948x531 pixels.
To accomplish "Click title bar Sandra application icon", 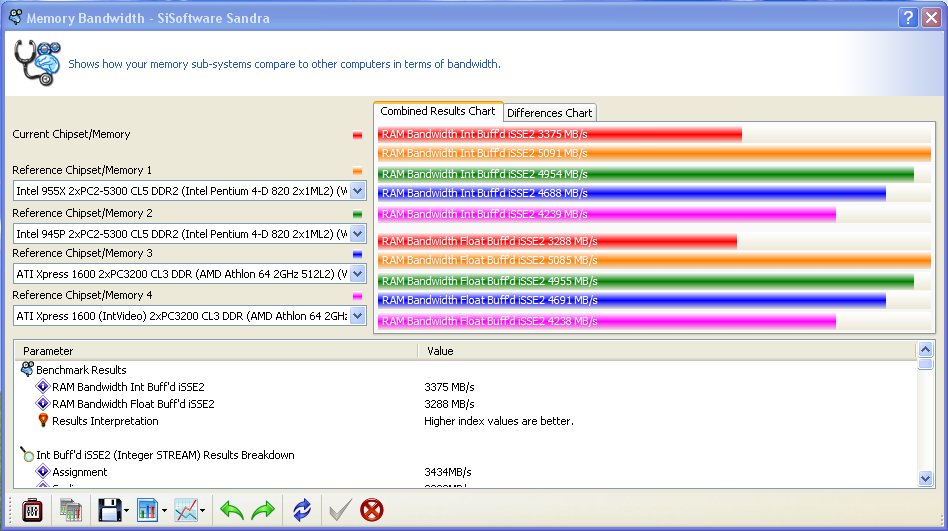I will point(16,17).
